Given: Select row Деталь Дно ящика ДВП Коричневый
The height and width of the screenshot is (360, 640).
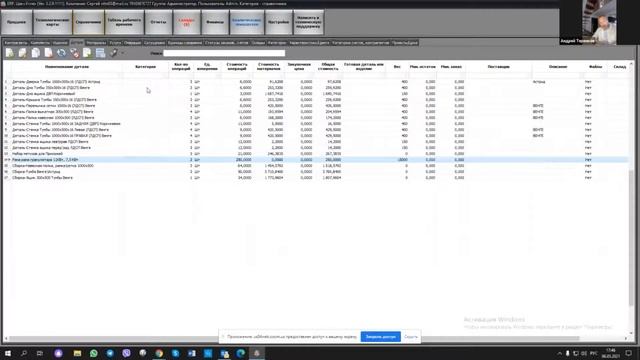Looking at the screenshot, I should [316, 93].
